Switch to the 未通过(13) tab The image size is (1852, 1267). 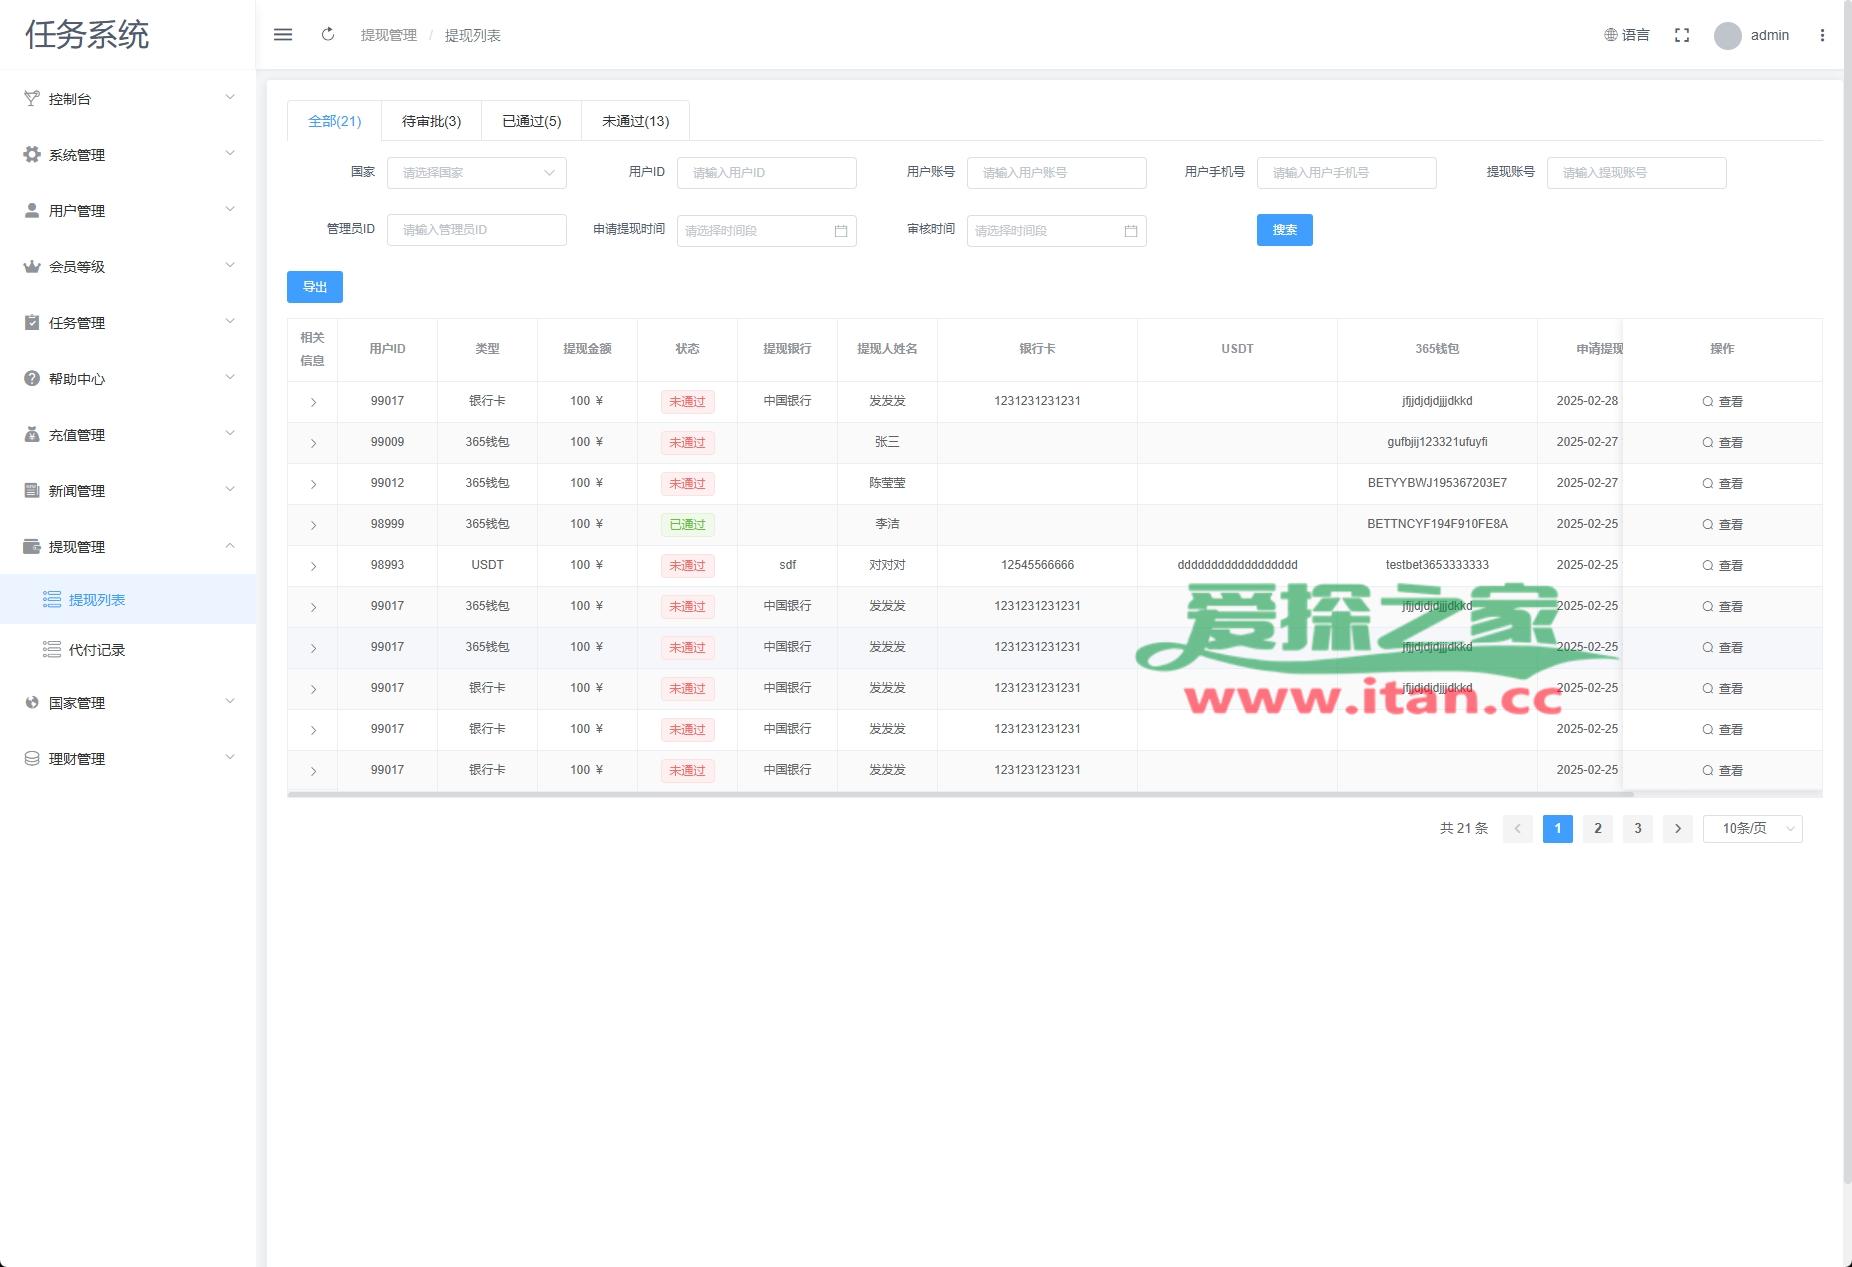(x=635, y=121)
